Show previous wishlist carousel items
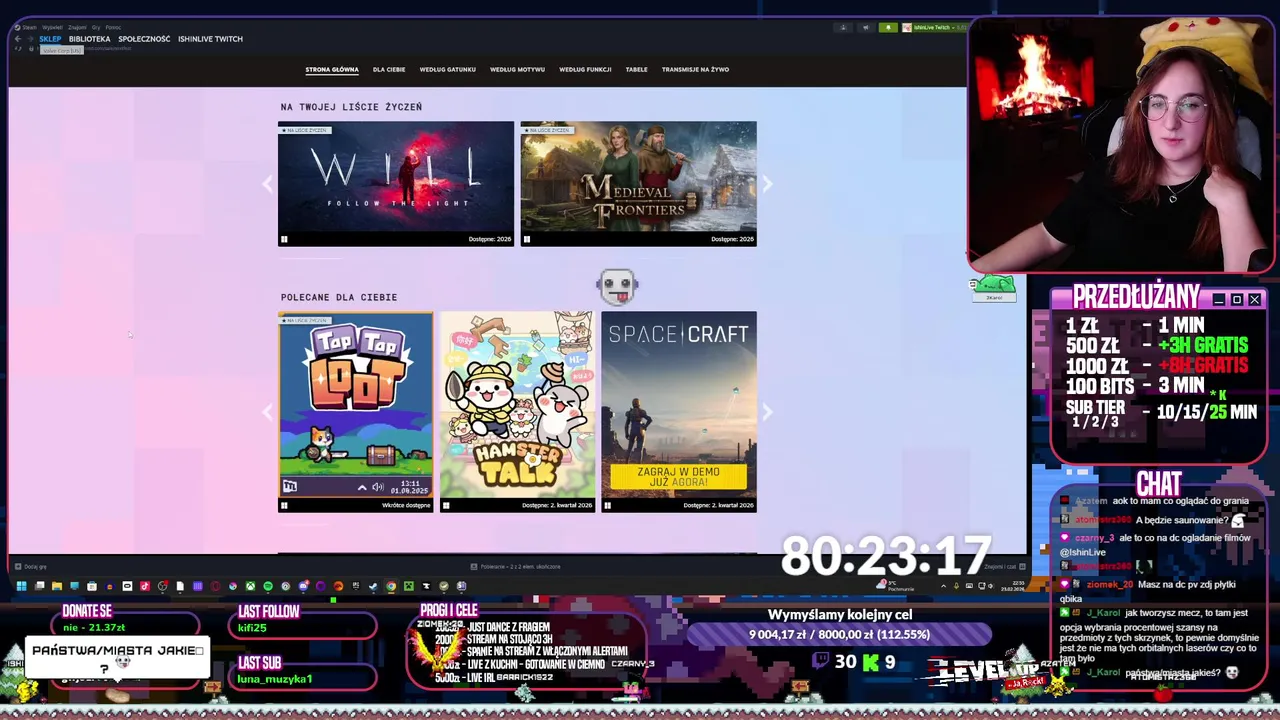 (267, 184)
